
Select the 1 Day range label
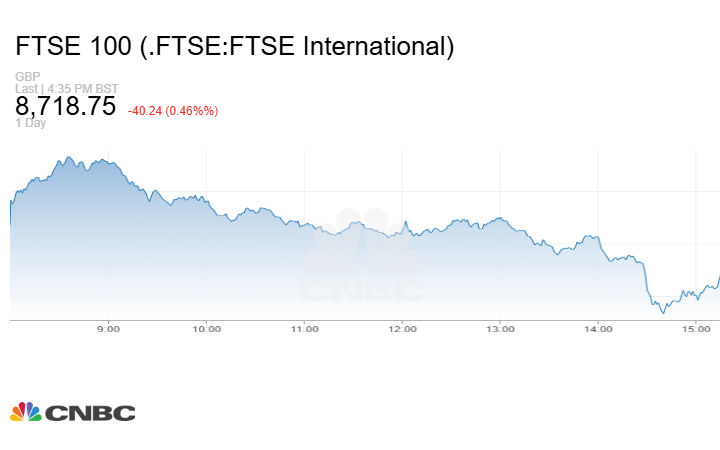pyautogui.click(x=31, y=123)
